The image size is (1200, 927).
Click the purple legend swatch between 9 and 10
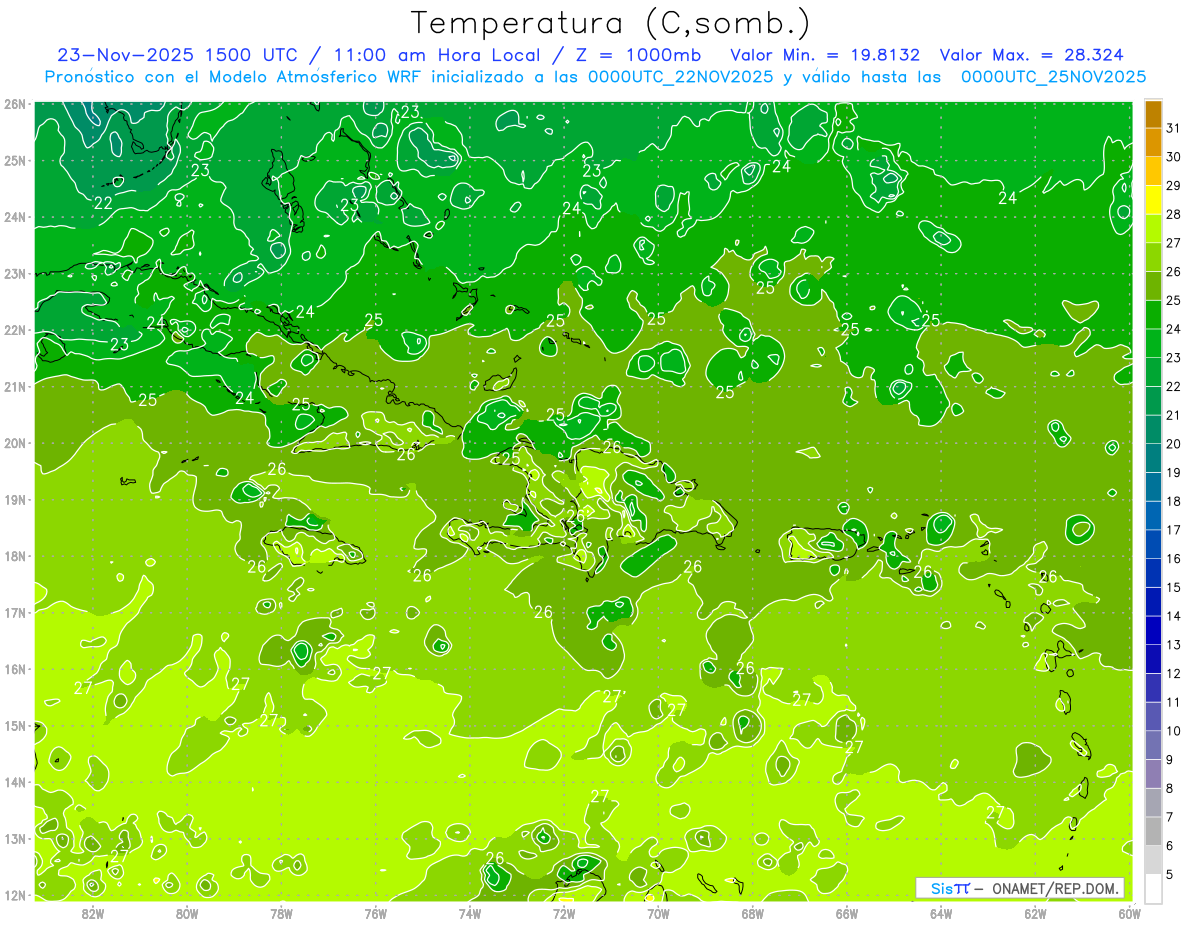(1153, 745)
